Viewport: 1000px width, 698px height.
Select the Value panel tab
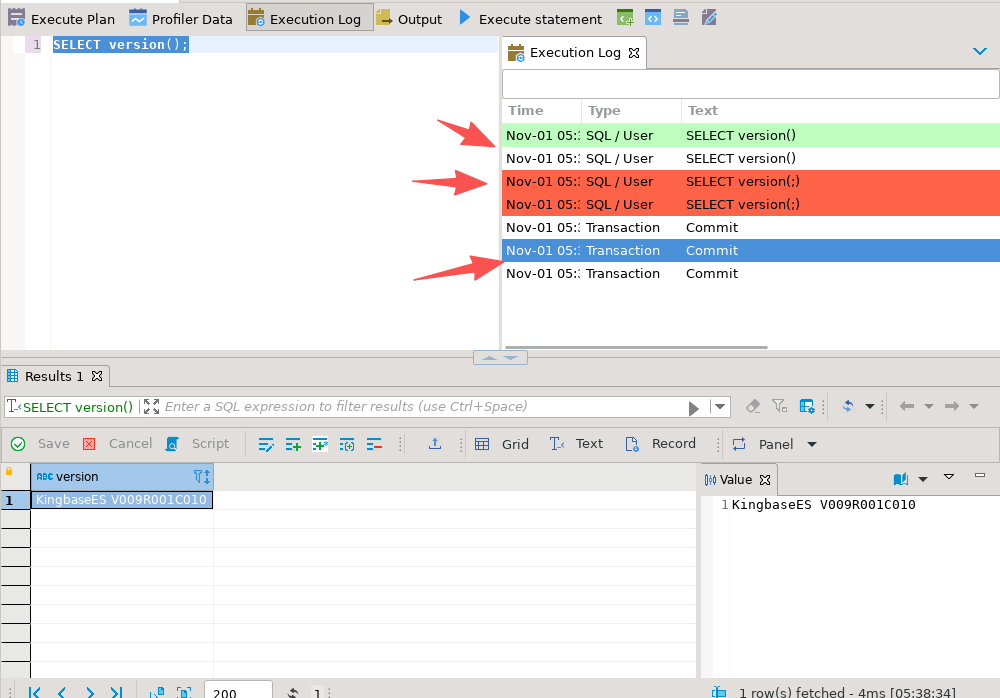pos(735,480)
